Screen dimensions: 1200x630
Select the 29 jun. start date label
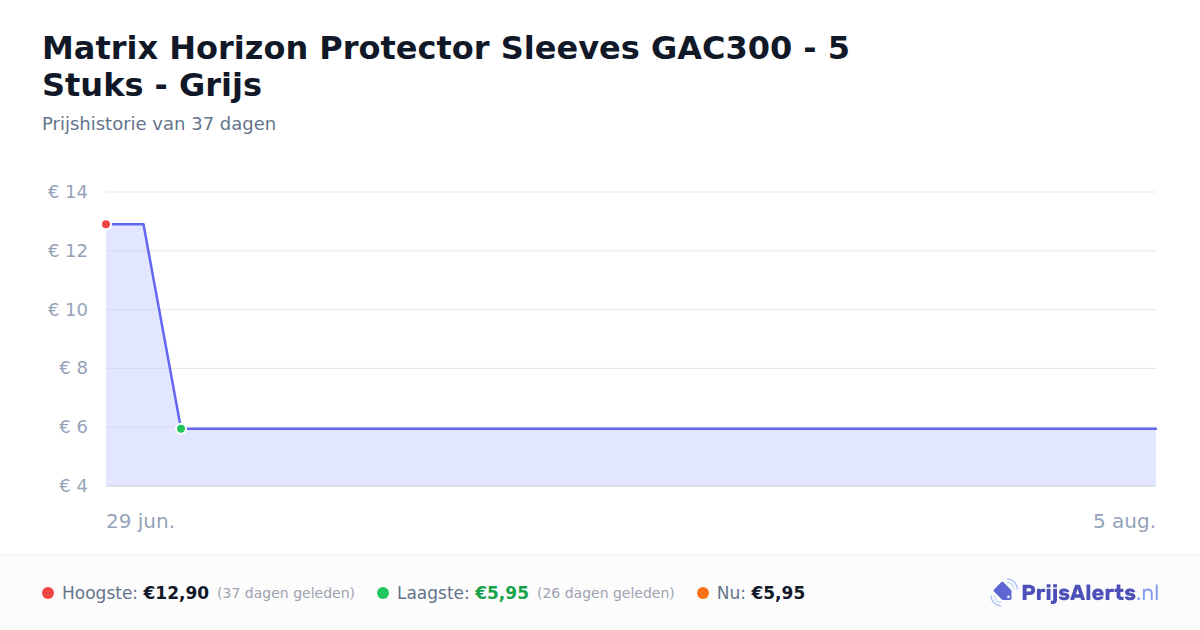point(141,521)
